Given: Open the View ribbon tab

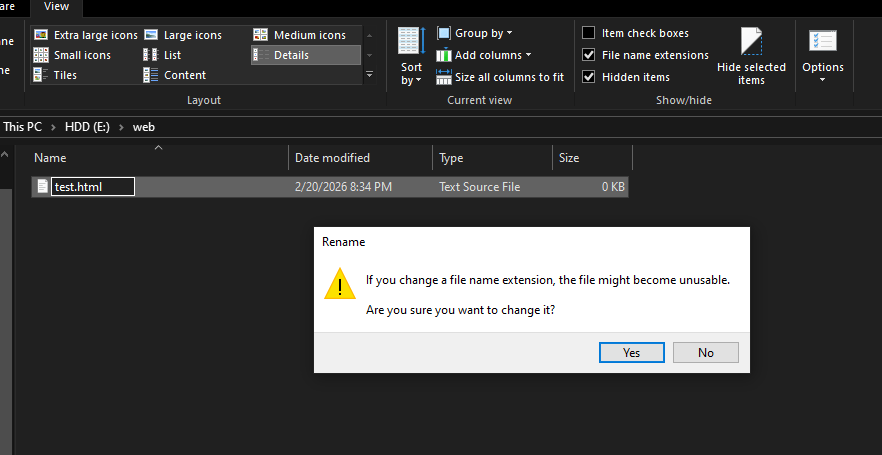Looking at the screenshot, I should [x=56, y=7].
